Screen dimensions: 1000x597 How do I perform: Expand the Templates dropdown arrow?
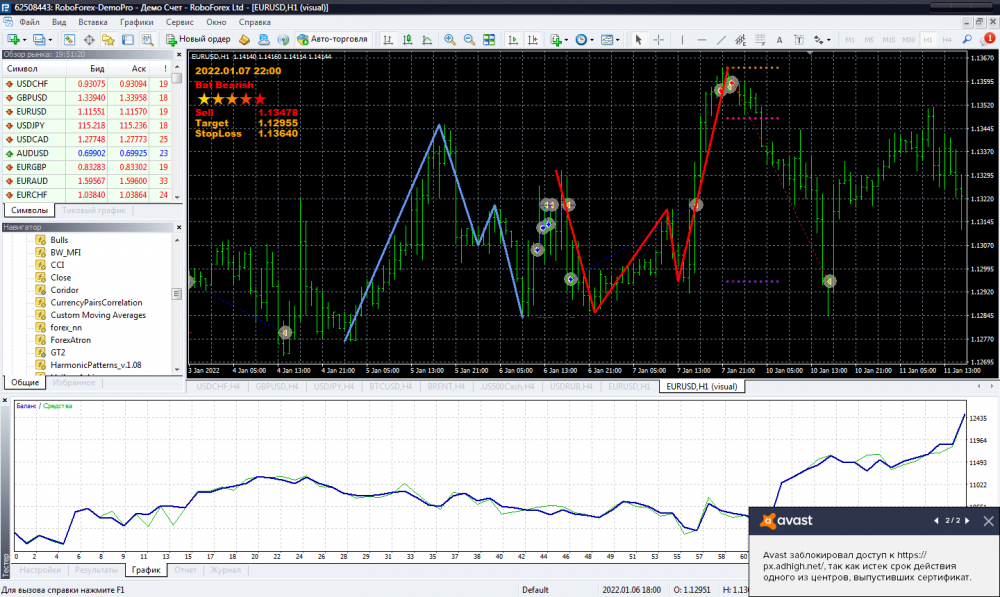[x=617, y=40]
